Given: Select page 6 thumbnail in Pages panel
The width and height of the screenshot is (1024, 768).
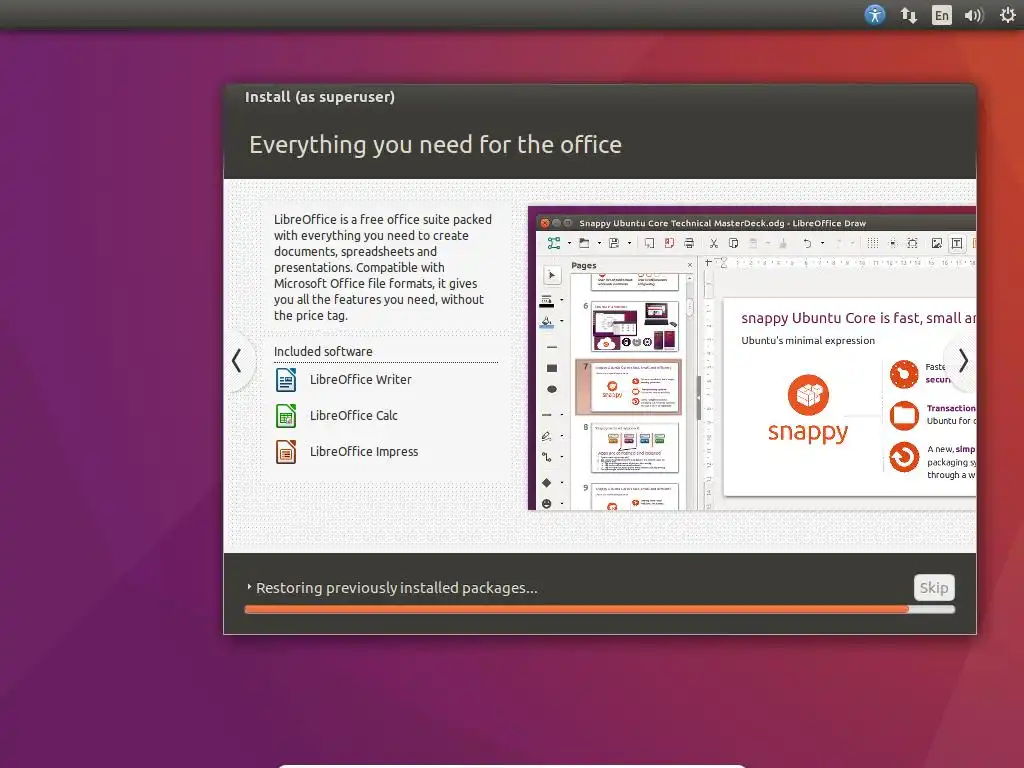Looking at the screenshot, I should pos(635,327).
